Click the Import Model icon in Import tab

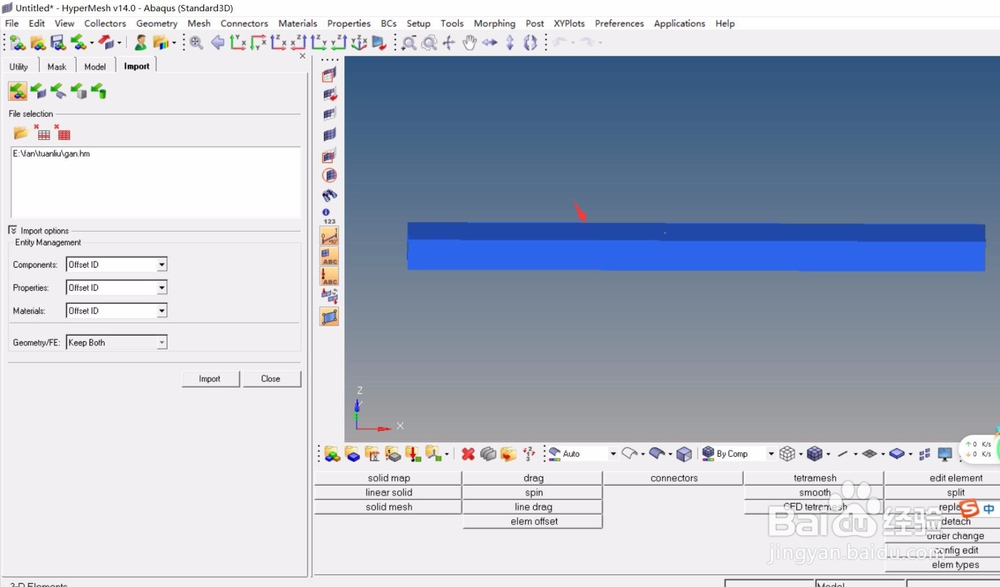[18, 91]
